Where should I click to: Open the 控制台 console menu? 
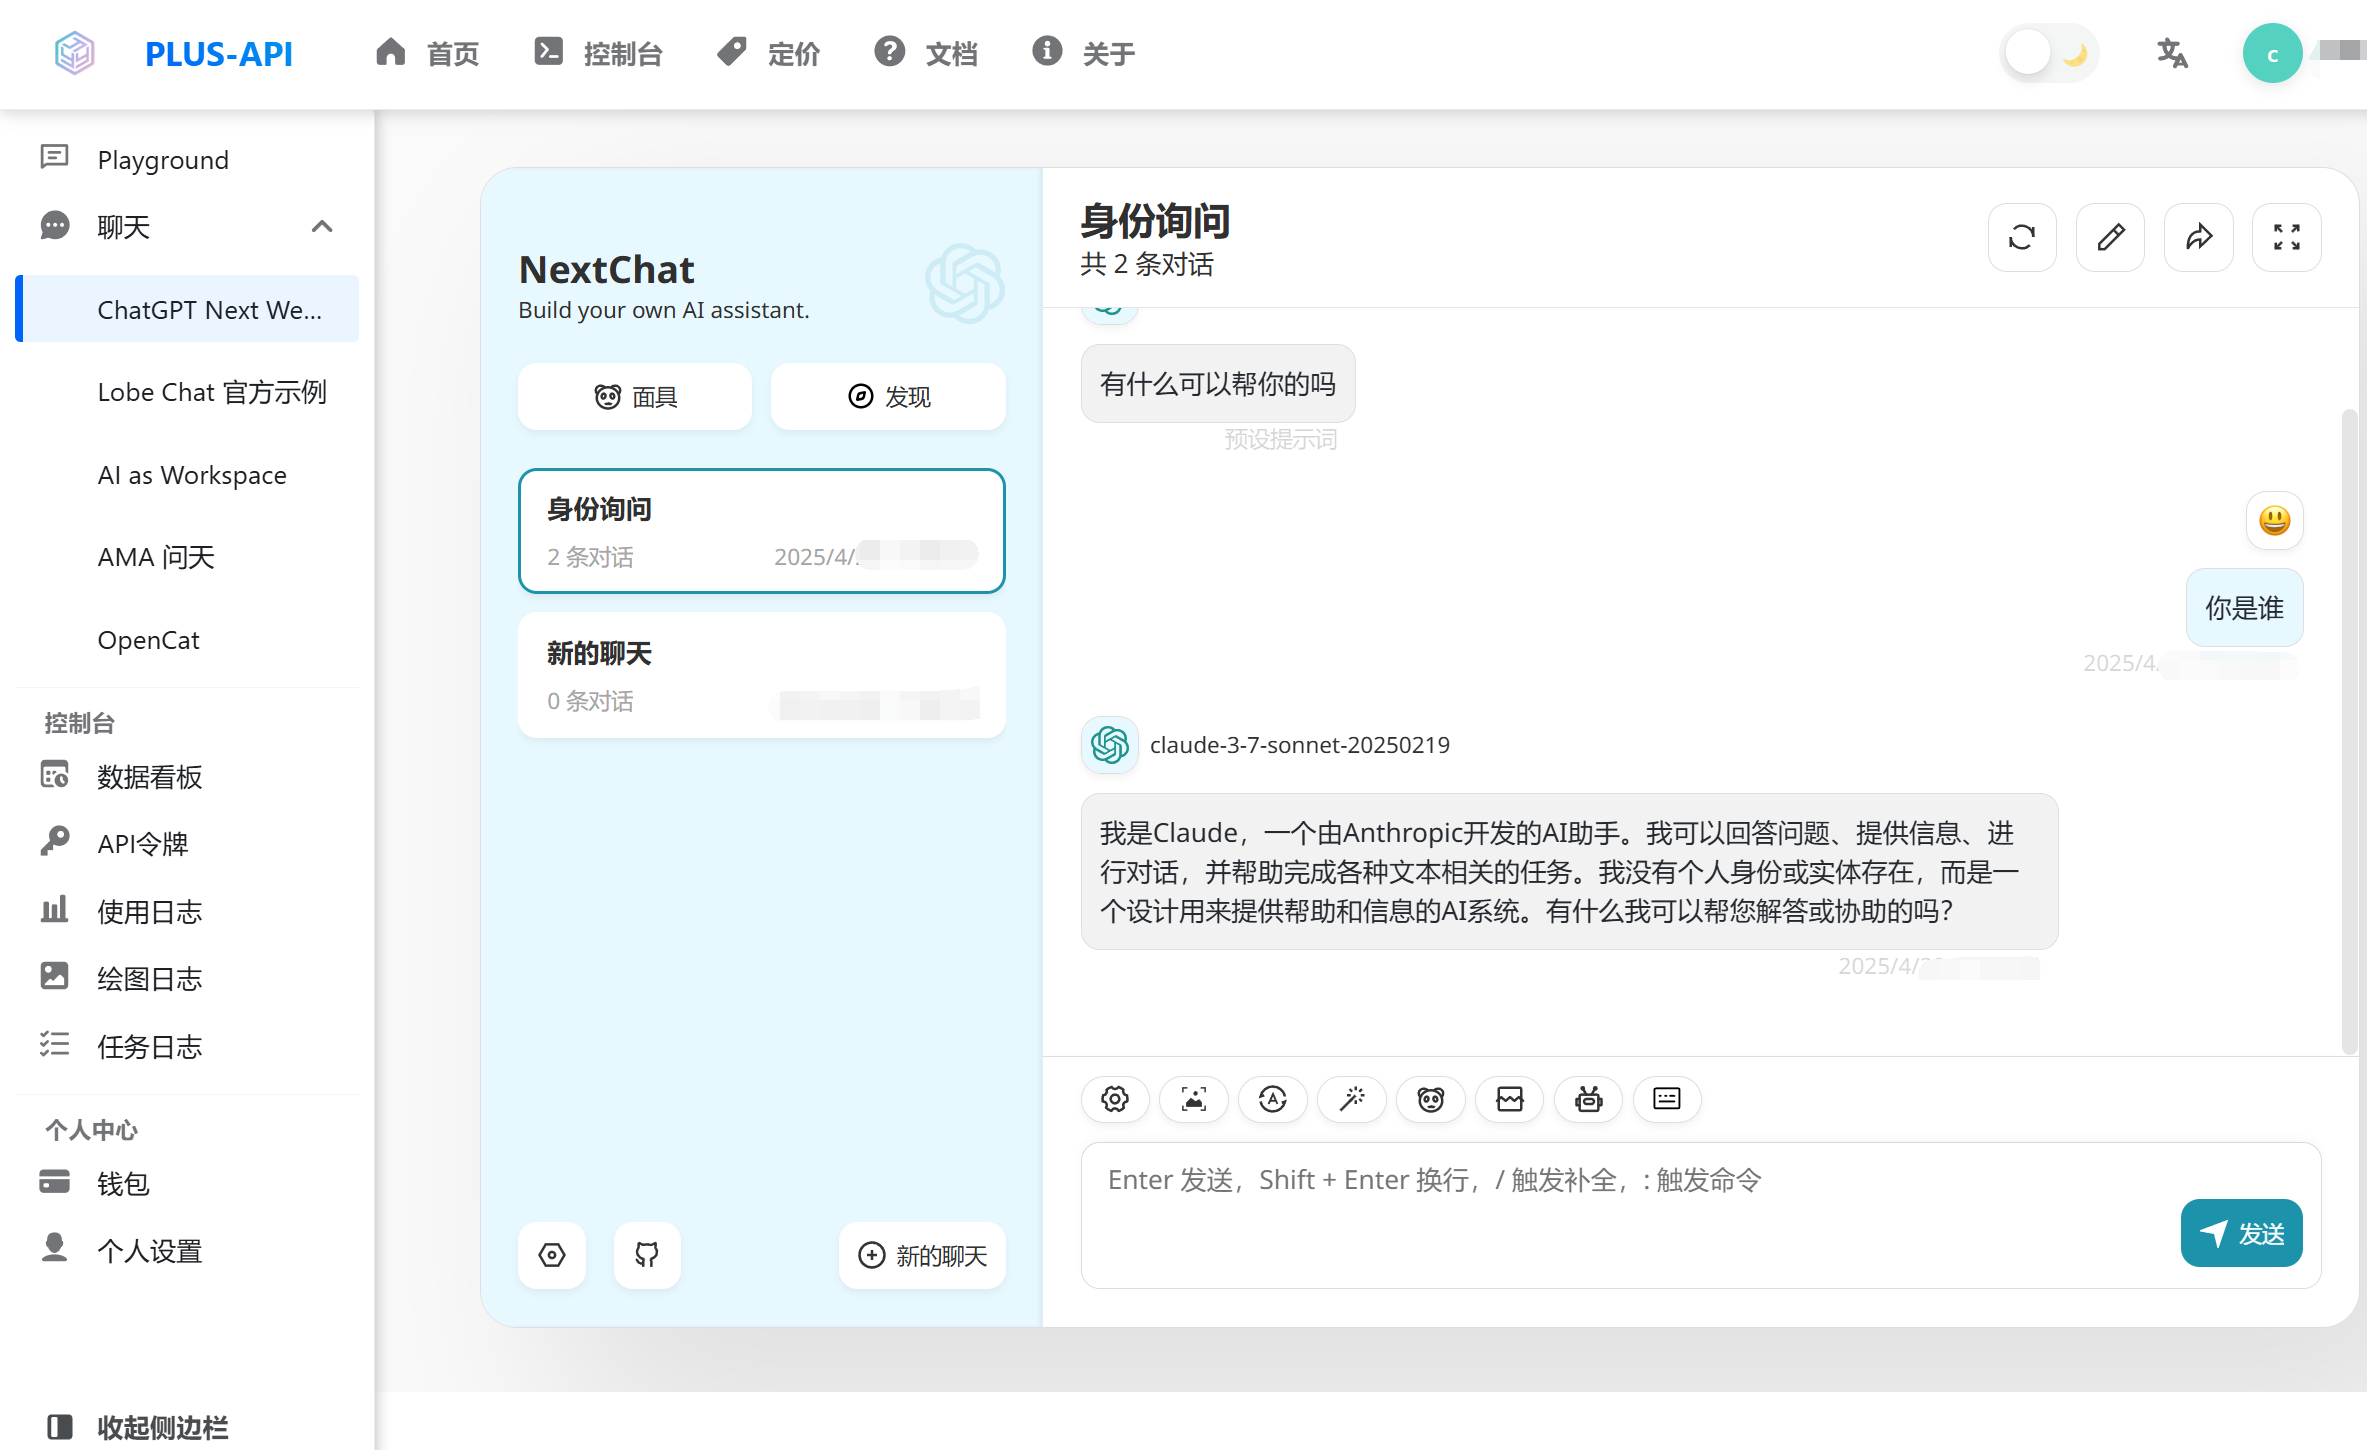click(x=598, y=53)
